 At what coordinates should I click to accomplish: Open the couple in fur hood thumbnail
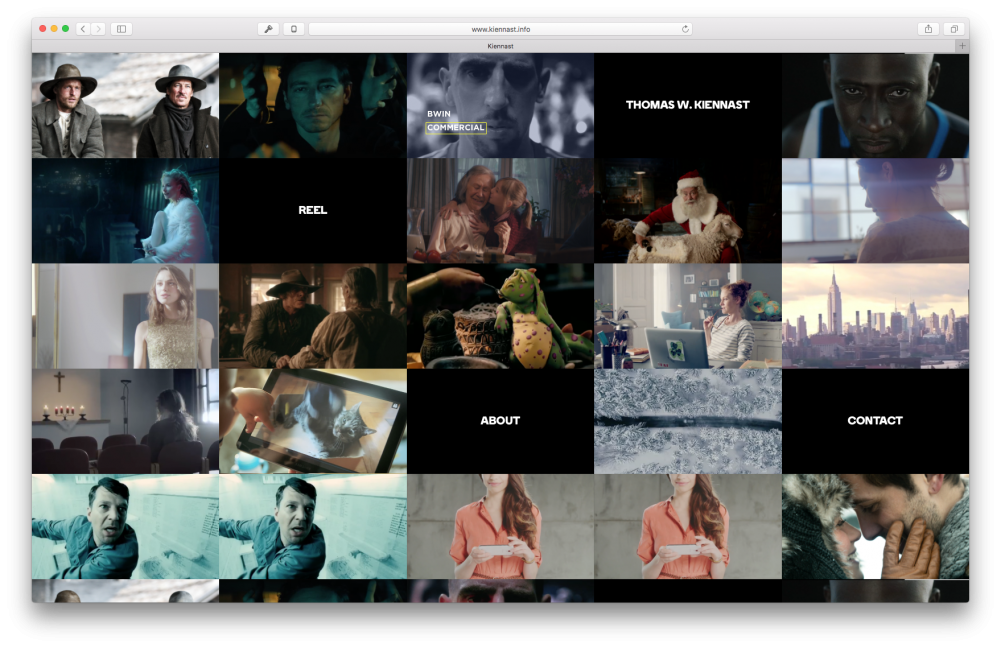875,526
